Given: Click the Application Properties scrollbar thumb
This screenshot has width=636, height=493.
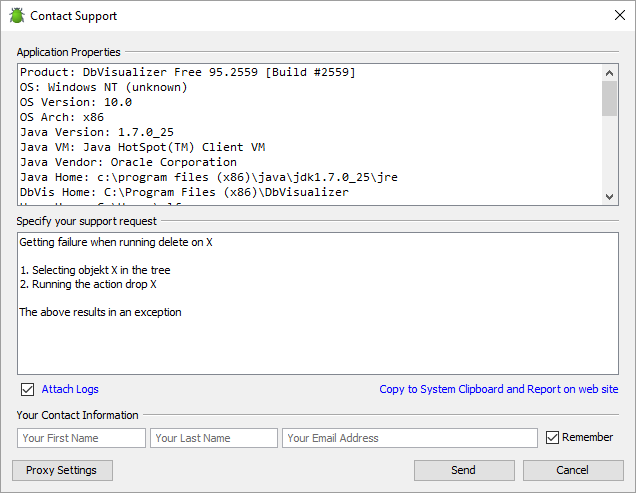Looking at the screenshot, I should (609, 100).
